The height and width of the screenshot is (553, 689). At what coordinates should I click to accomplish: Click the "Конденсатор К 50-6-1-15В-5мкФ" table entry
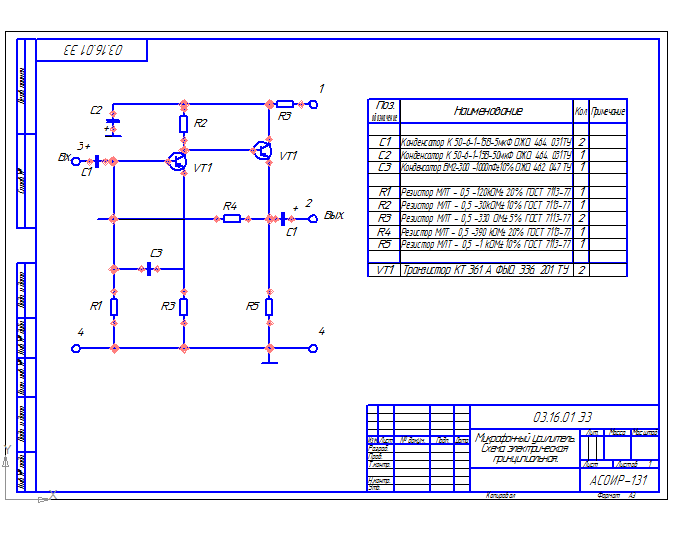pos(486,142)
